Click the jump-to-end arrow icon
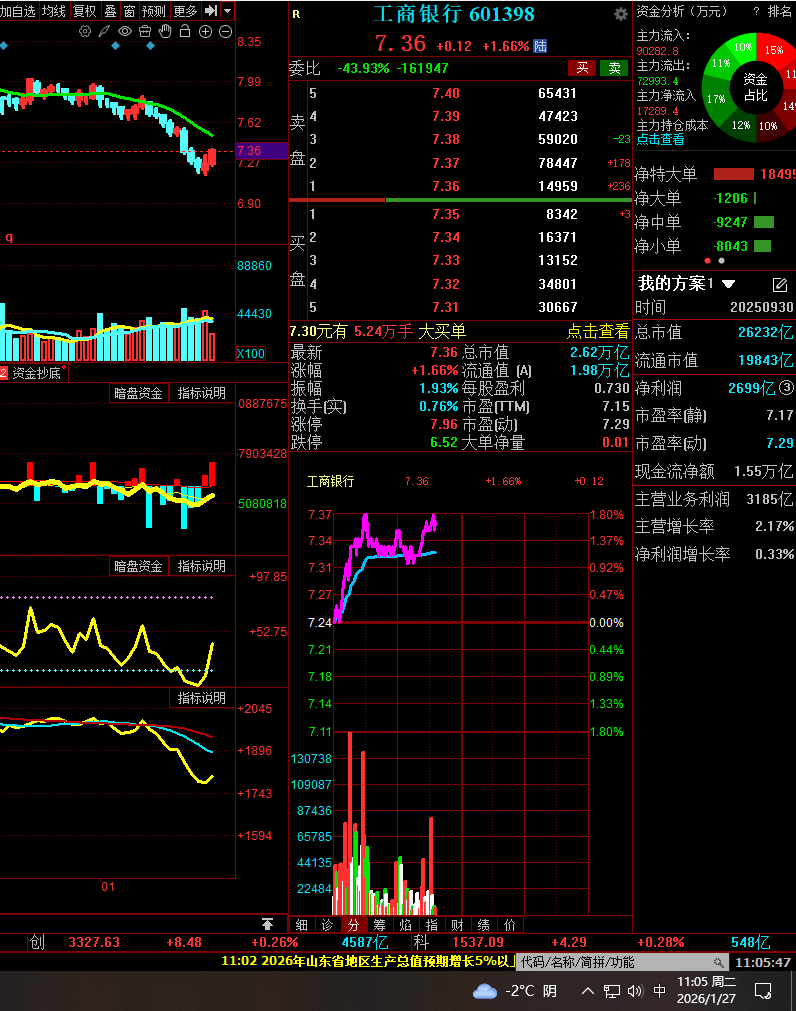 click(211, 11)
